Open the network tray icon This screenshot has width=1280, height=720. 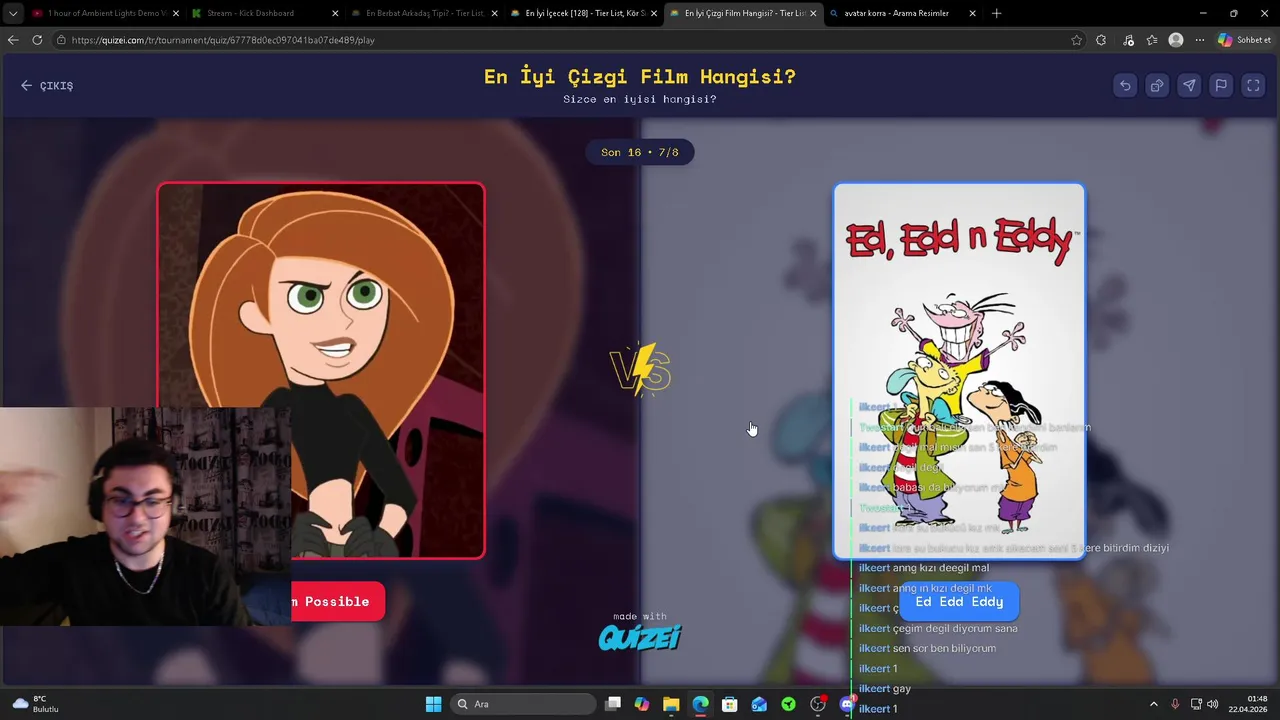click(x=1196, y=704)
